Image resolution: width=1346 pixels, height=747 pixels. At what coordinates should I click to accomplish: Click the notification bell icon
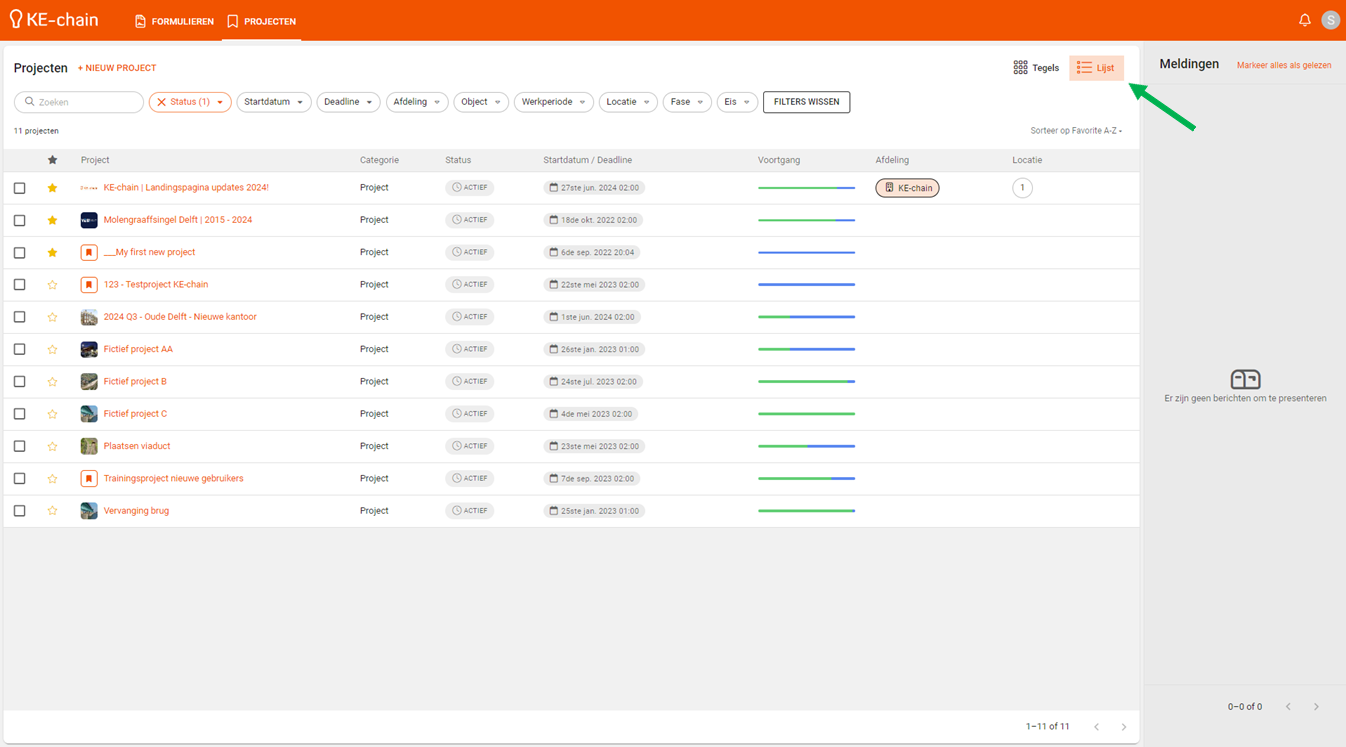[1304, 20]
